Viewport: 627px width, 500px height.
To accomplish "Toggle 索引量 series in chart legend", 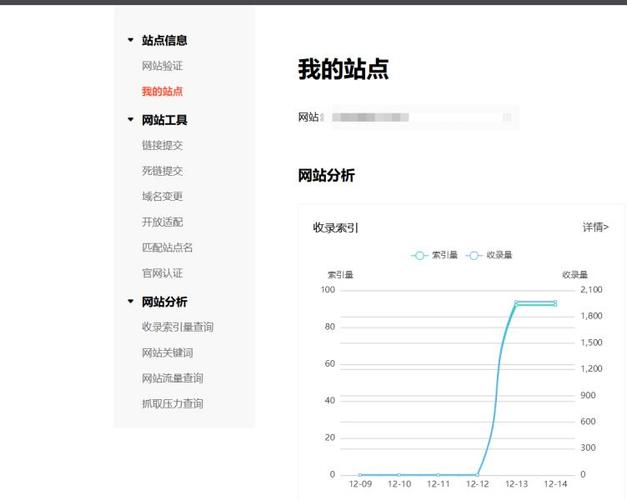I will 434,255.
